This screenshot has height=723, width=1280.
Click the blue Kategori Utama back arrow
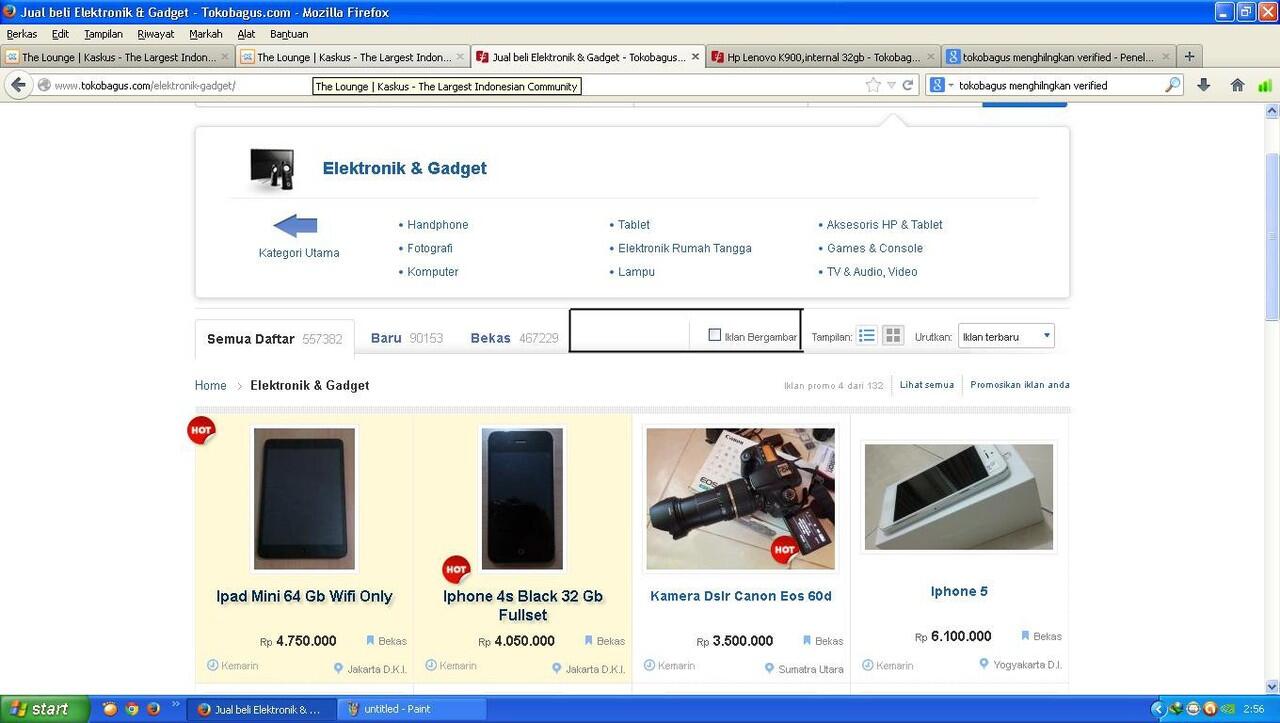pyautogui.click(x=295, y=226)
